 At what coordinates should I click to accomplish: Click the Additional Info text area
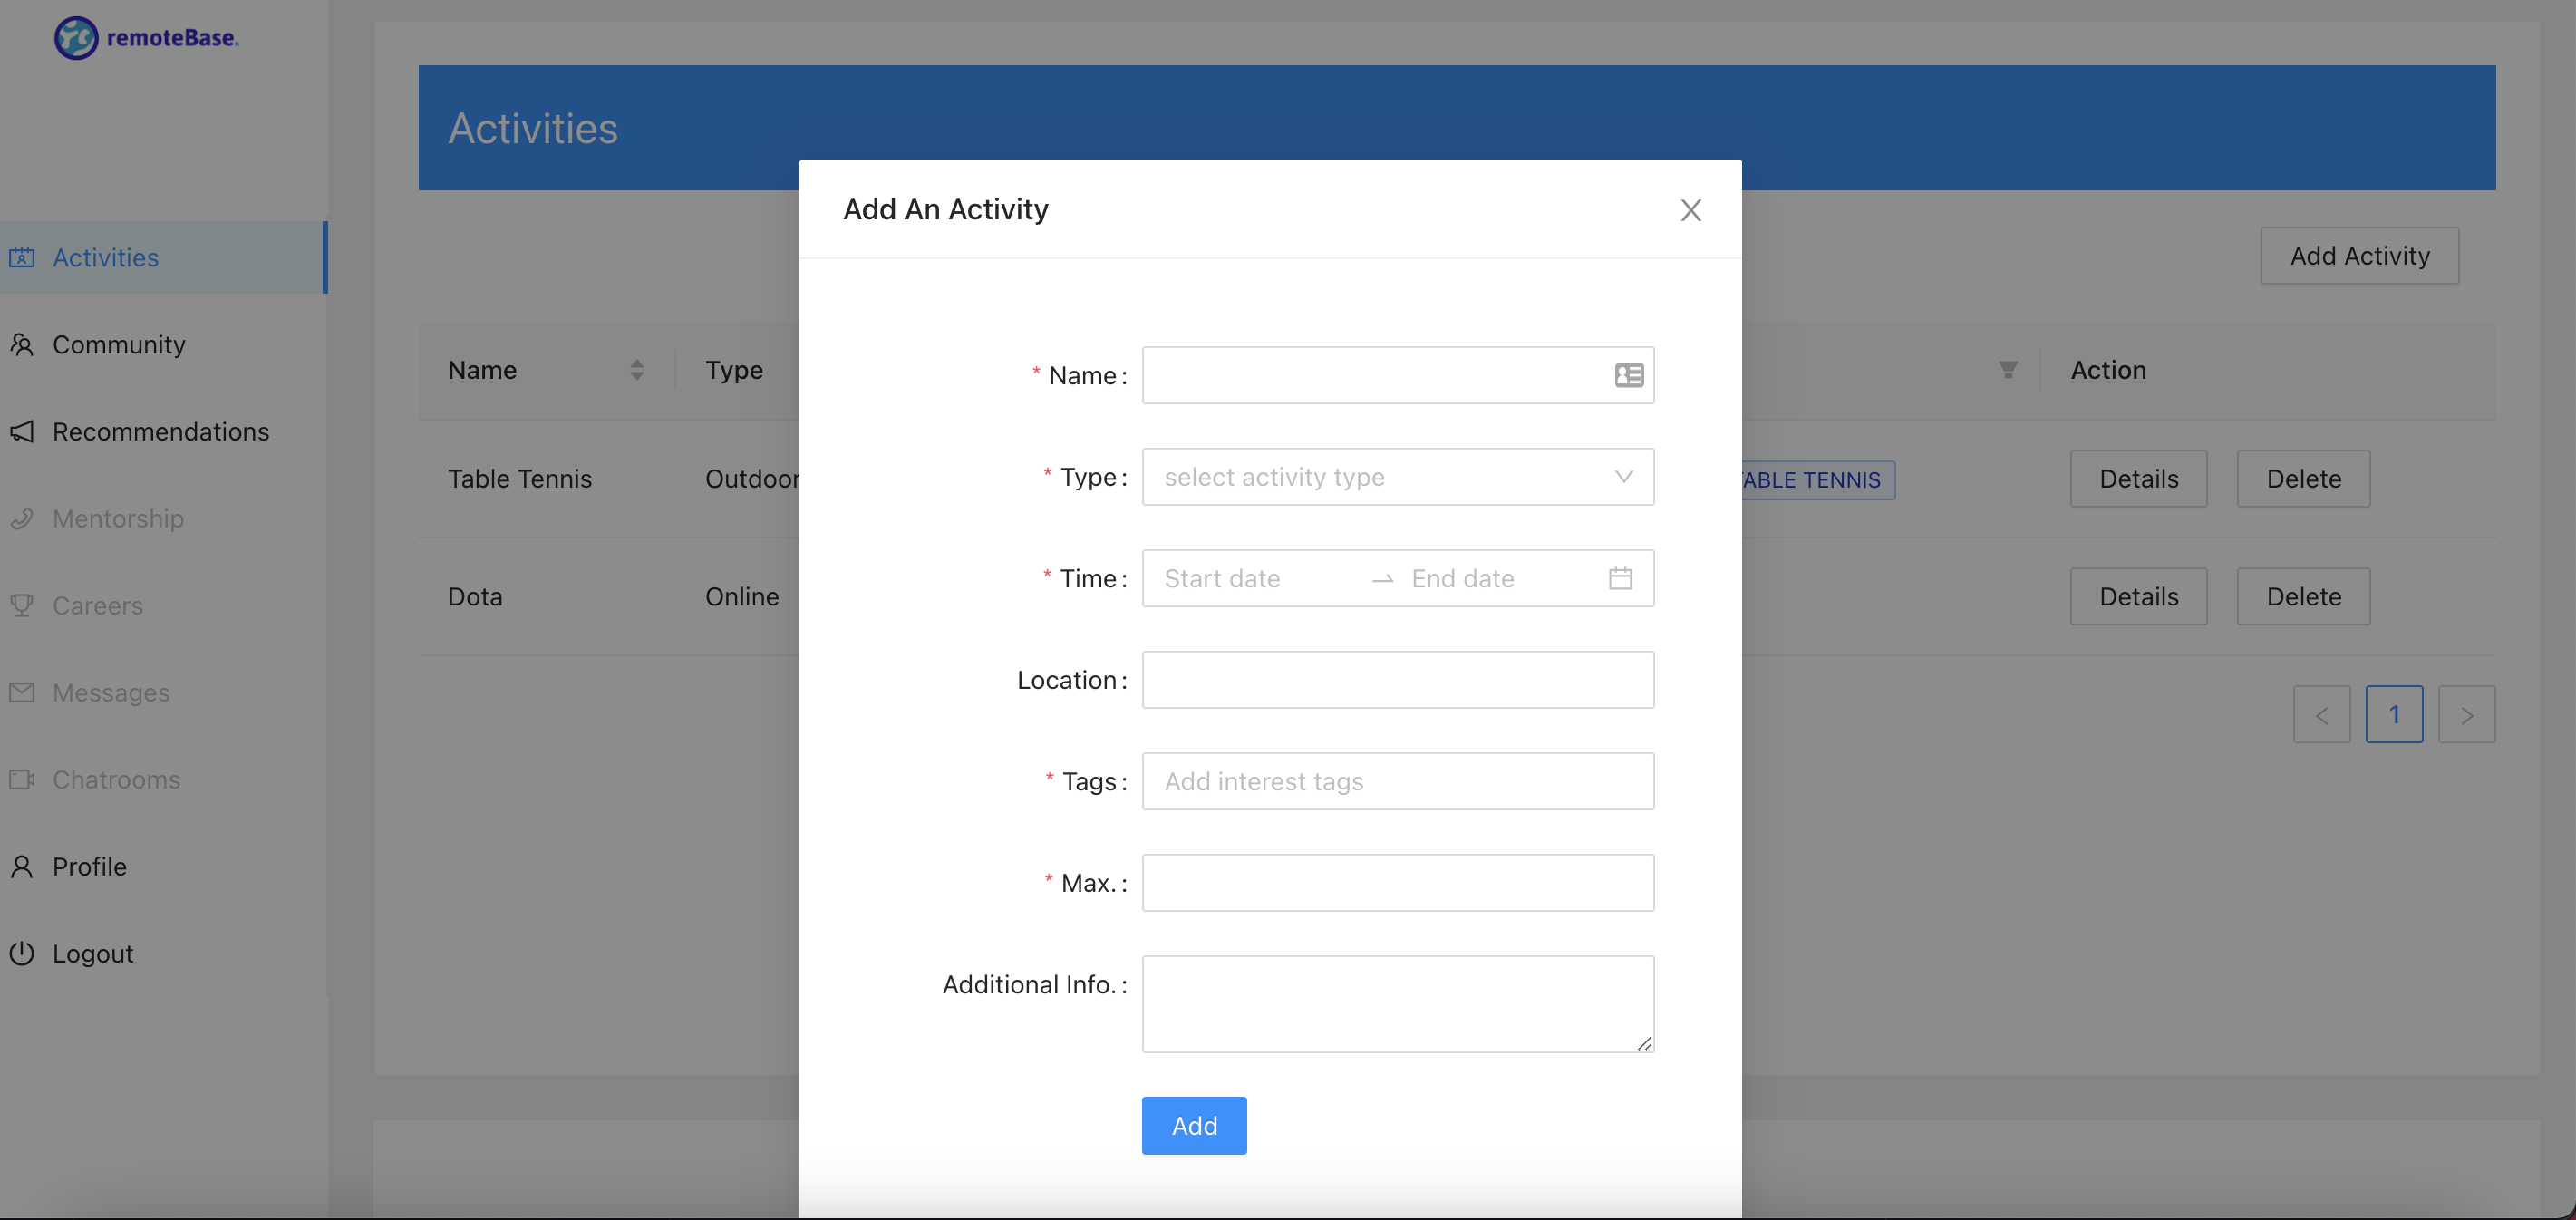tap(1397, 1003)
